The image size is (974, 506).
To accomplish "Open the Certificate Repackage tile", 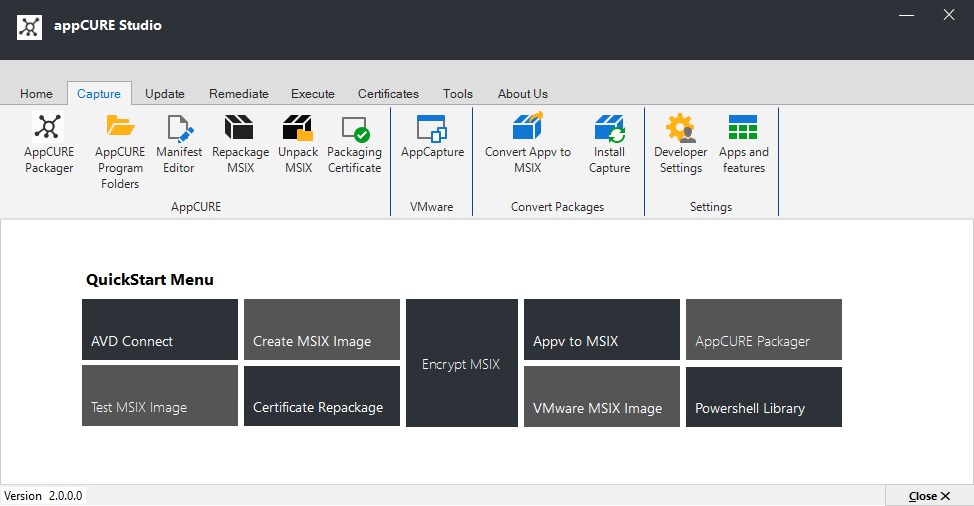I will [322, 396].
